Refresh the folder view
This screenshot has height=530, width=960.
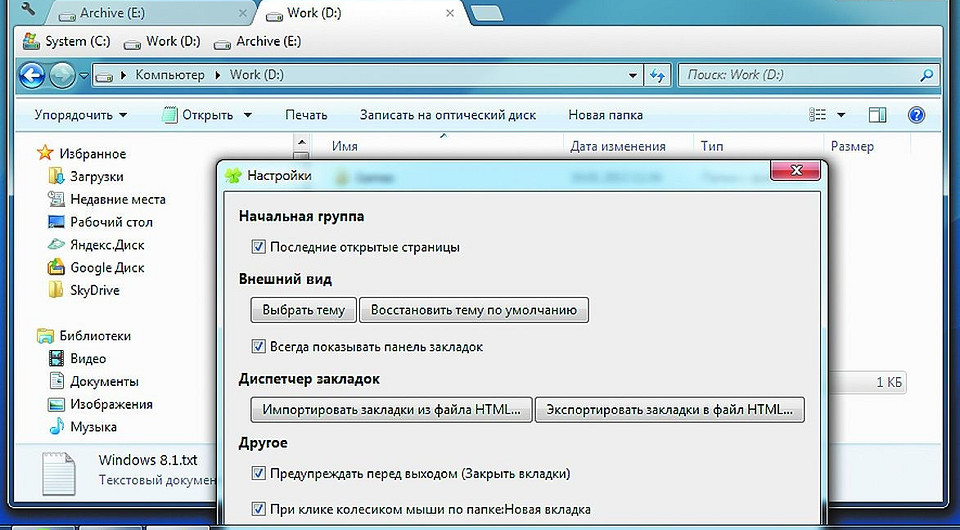pyautogui.click(x=658, y=75)
